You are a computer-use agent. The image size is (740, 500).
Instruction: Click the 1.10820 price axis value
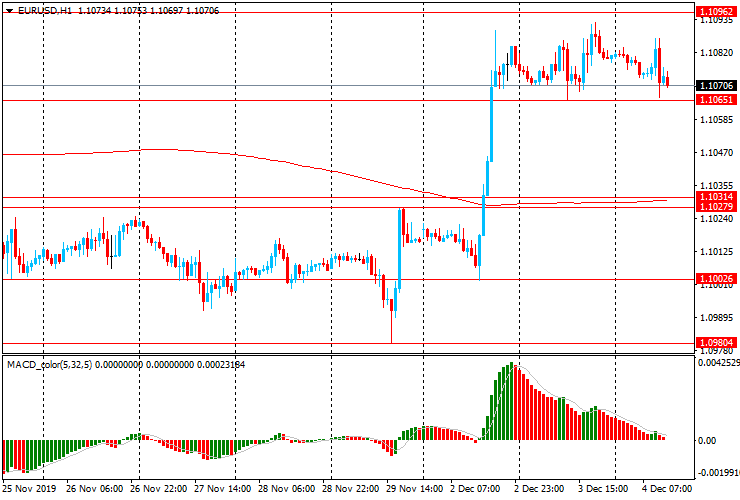717,52
